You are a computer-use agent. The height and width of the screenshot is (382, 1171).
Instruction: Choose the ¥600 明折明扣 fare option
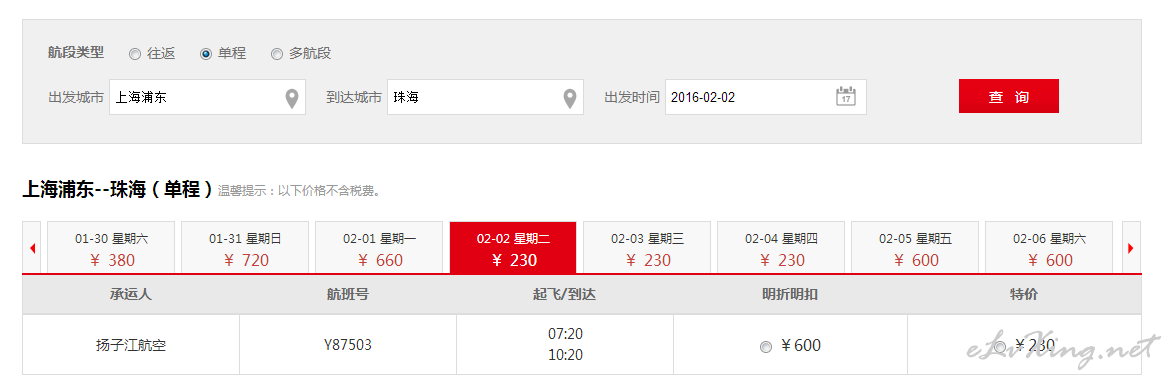pyautogui.click(x=765, y=346)
